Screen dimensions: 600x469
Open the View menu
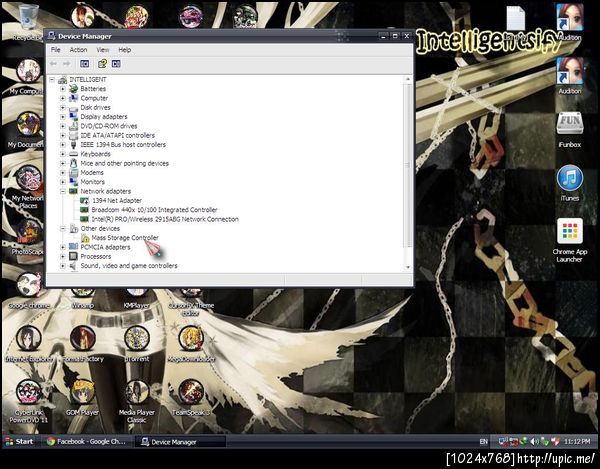pos(103,50)
